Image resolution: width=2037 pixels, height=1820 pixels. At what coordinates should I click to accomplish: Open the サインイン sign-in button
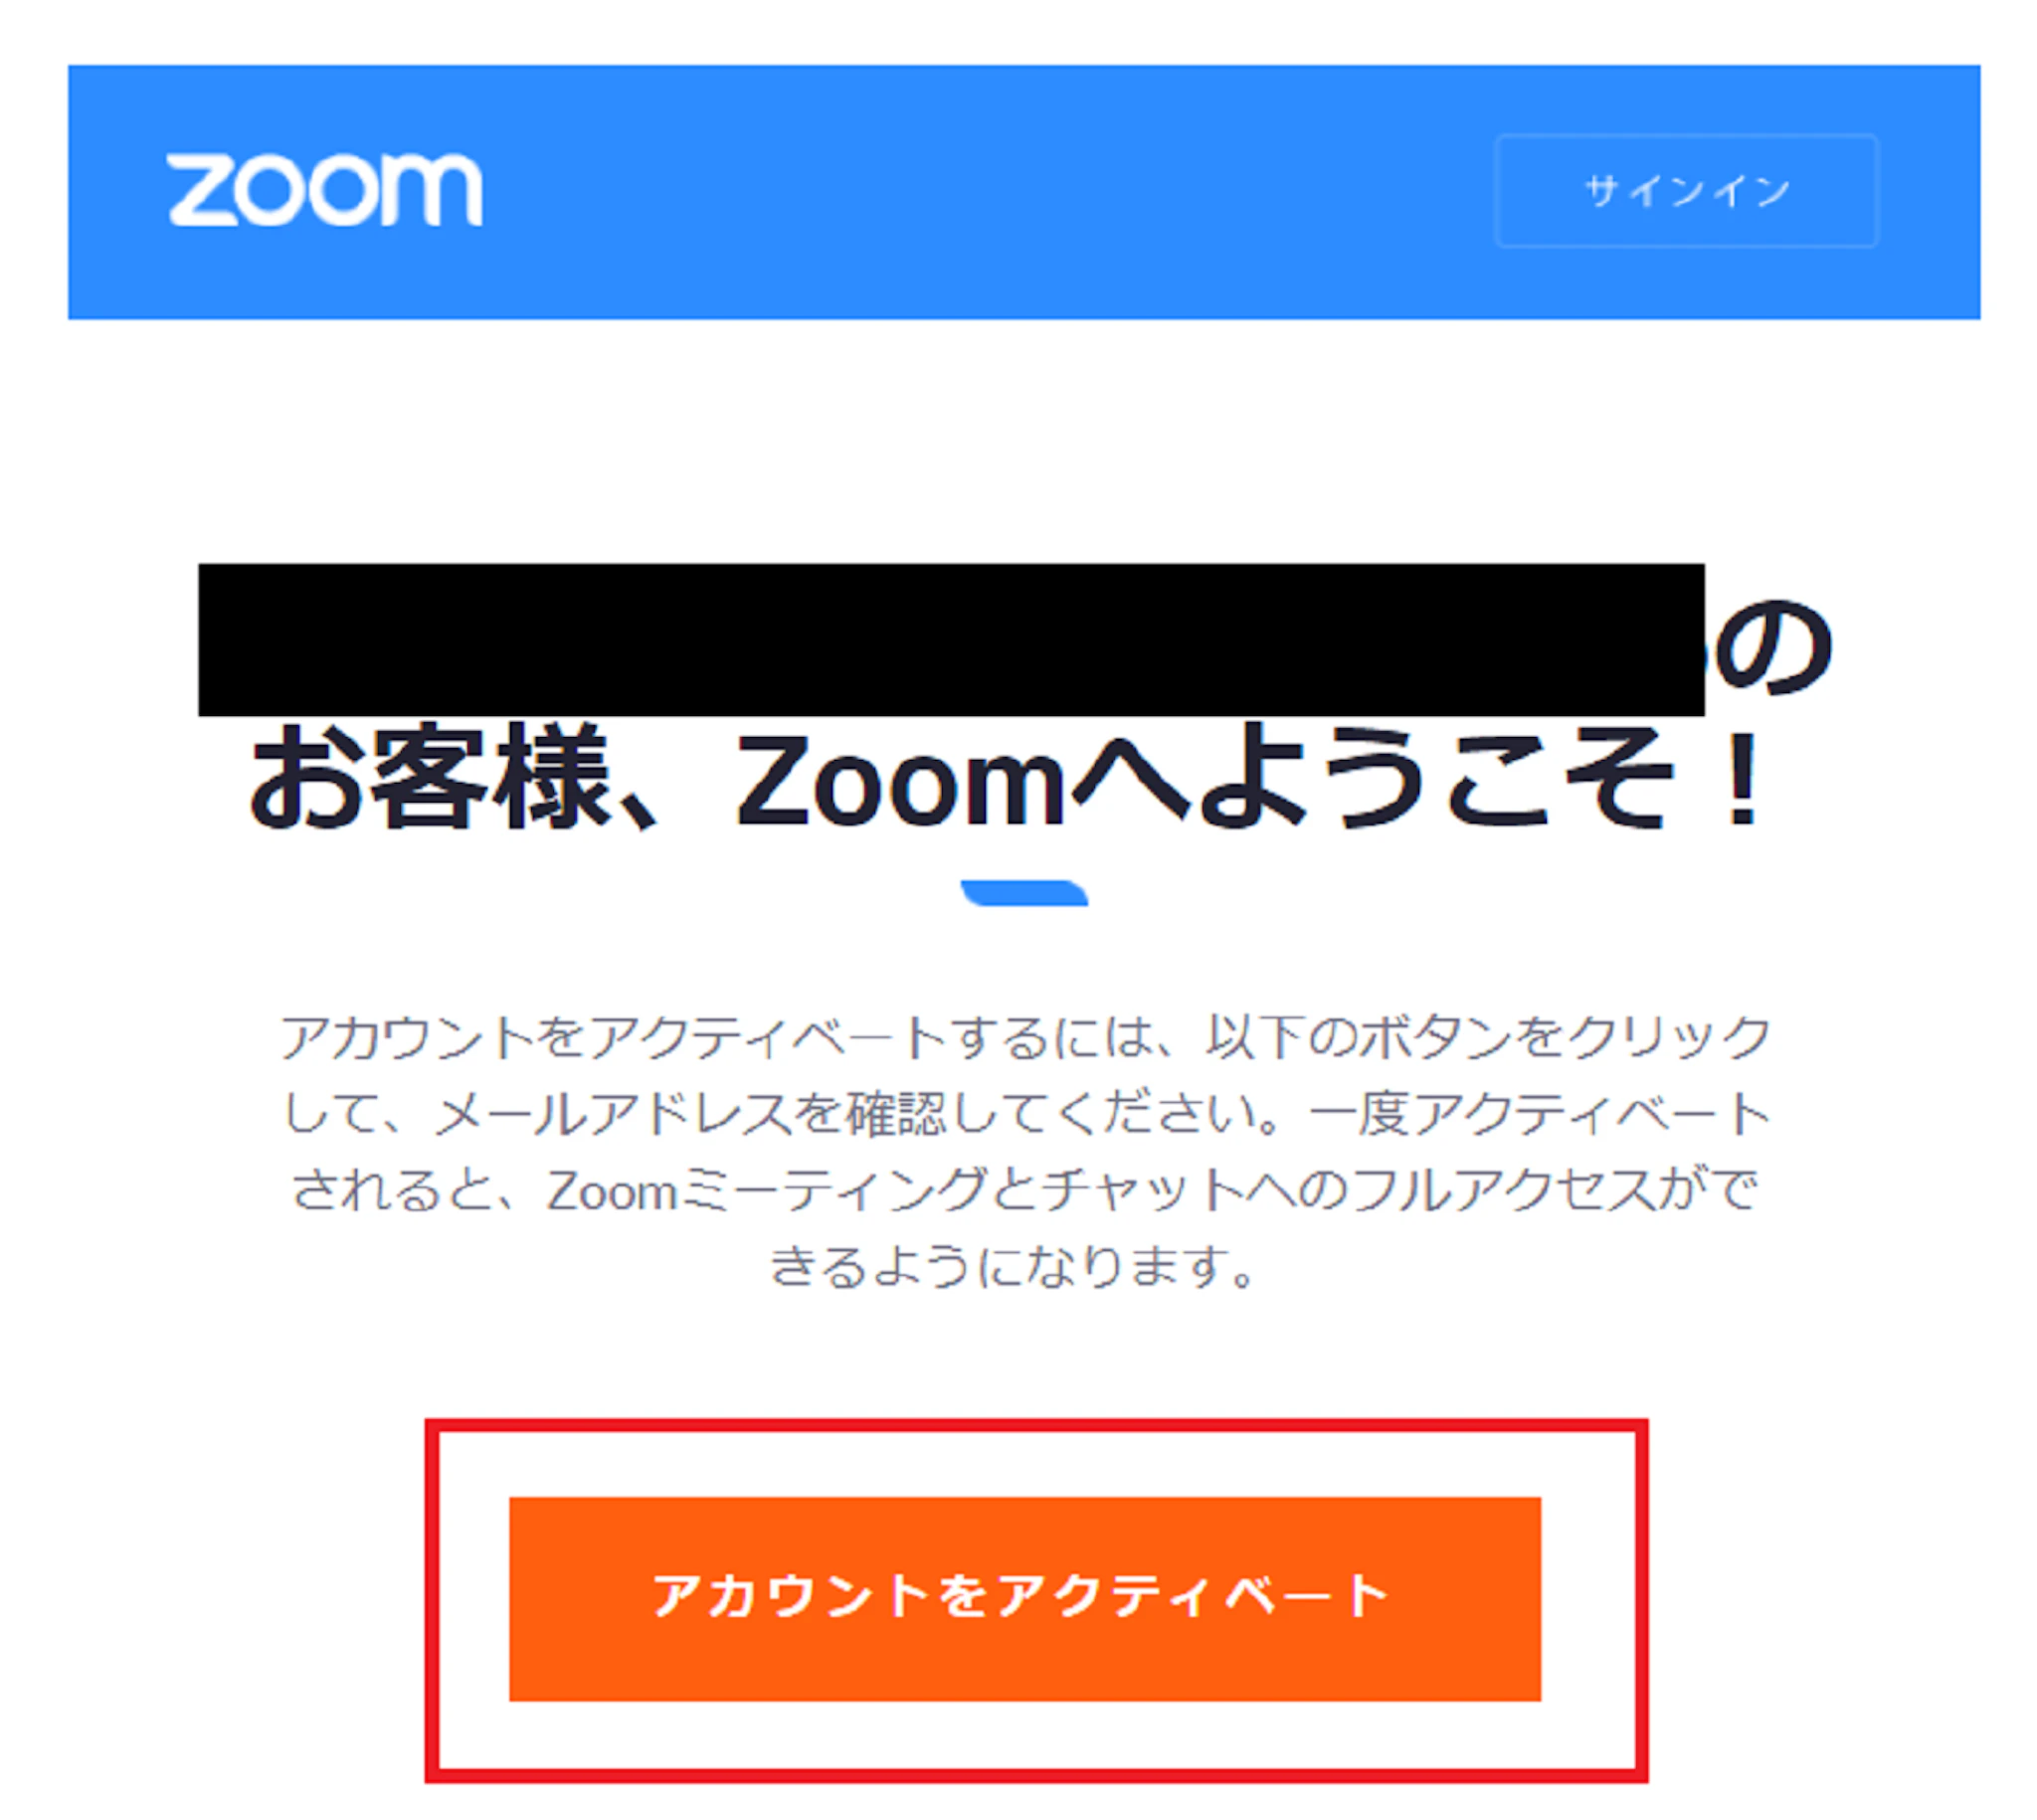point(1686,190)
